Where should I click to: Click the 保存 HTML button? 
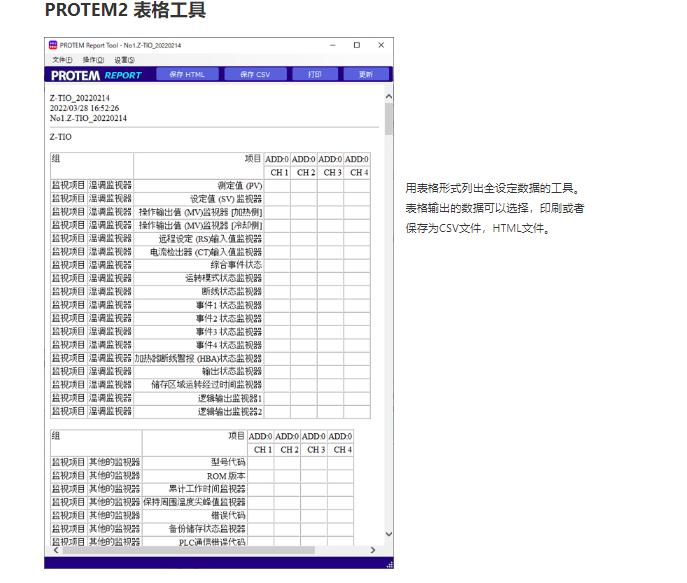coord(187,74)
